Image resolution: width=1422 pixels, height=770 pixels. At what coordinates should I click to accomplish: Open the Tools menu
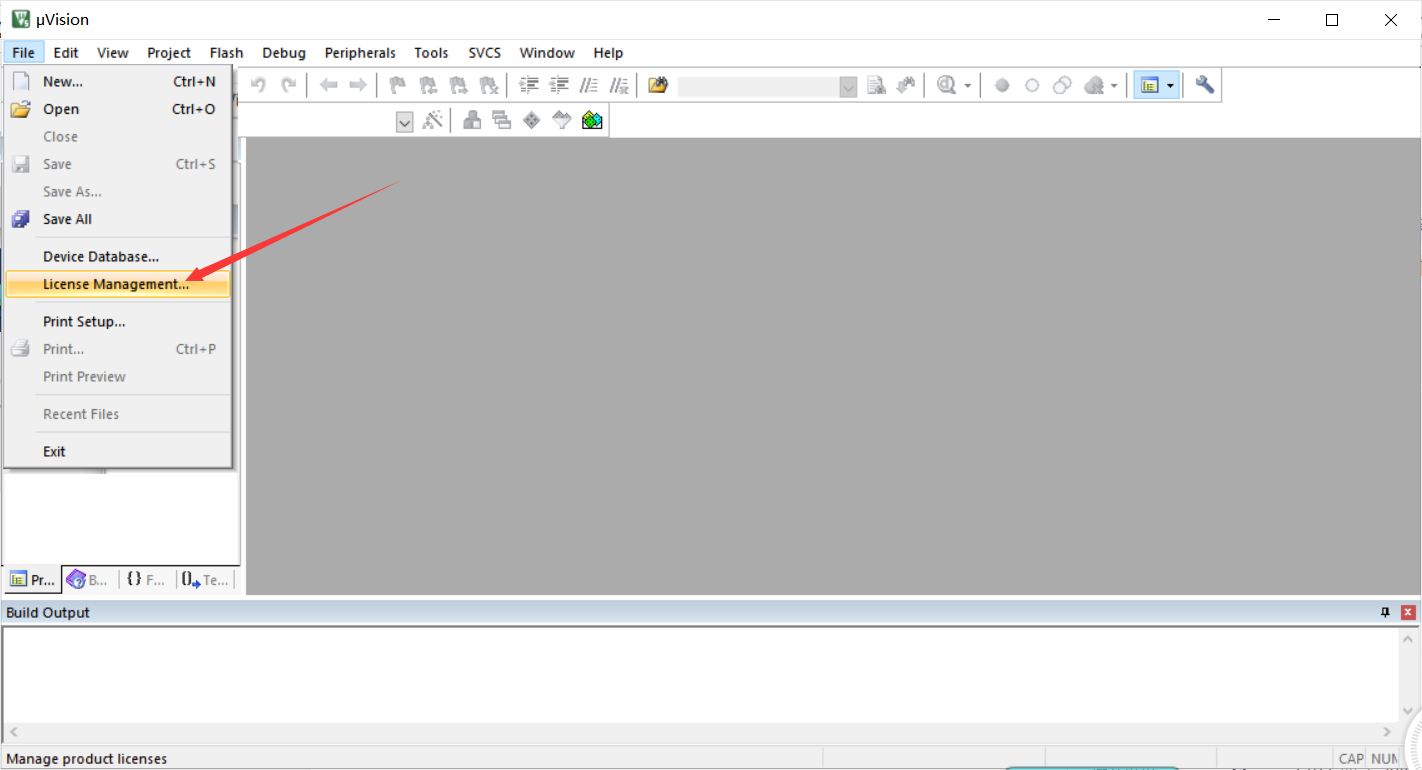432,53
